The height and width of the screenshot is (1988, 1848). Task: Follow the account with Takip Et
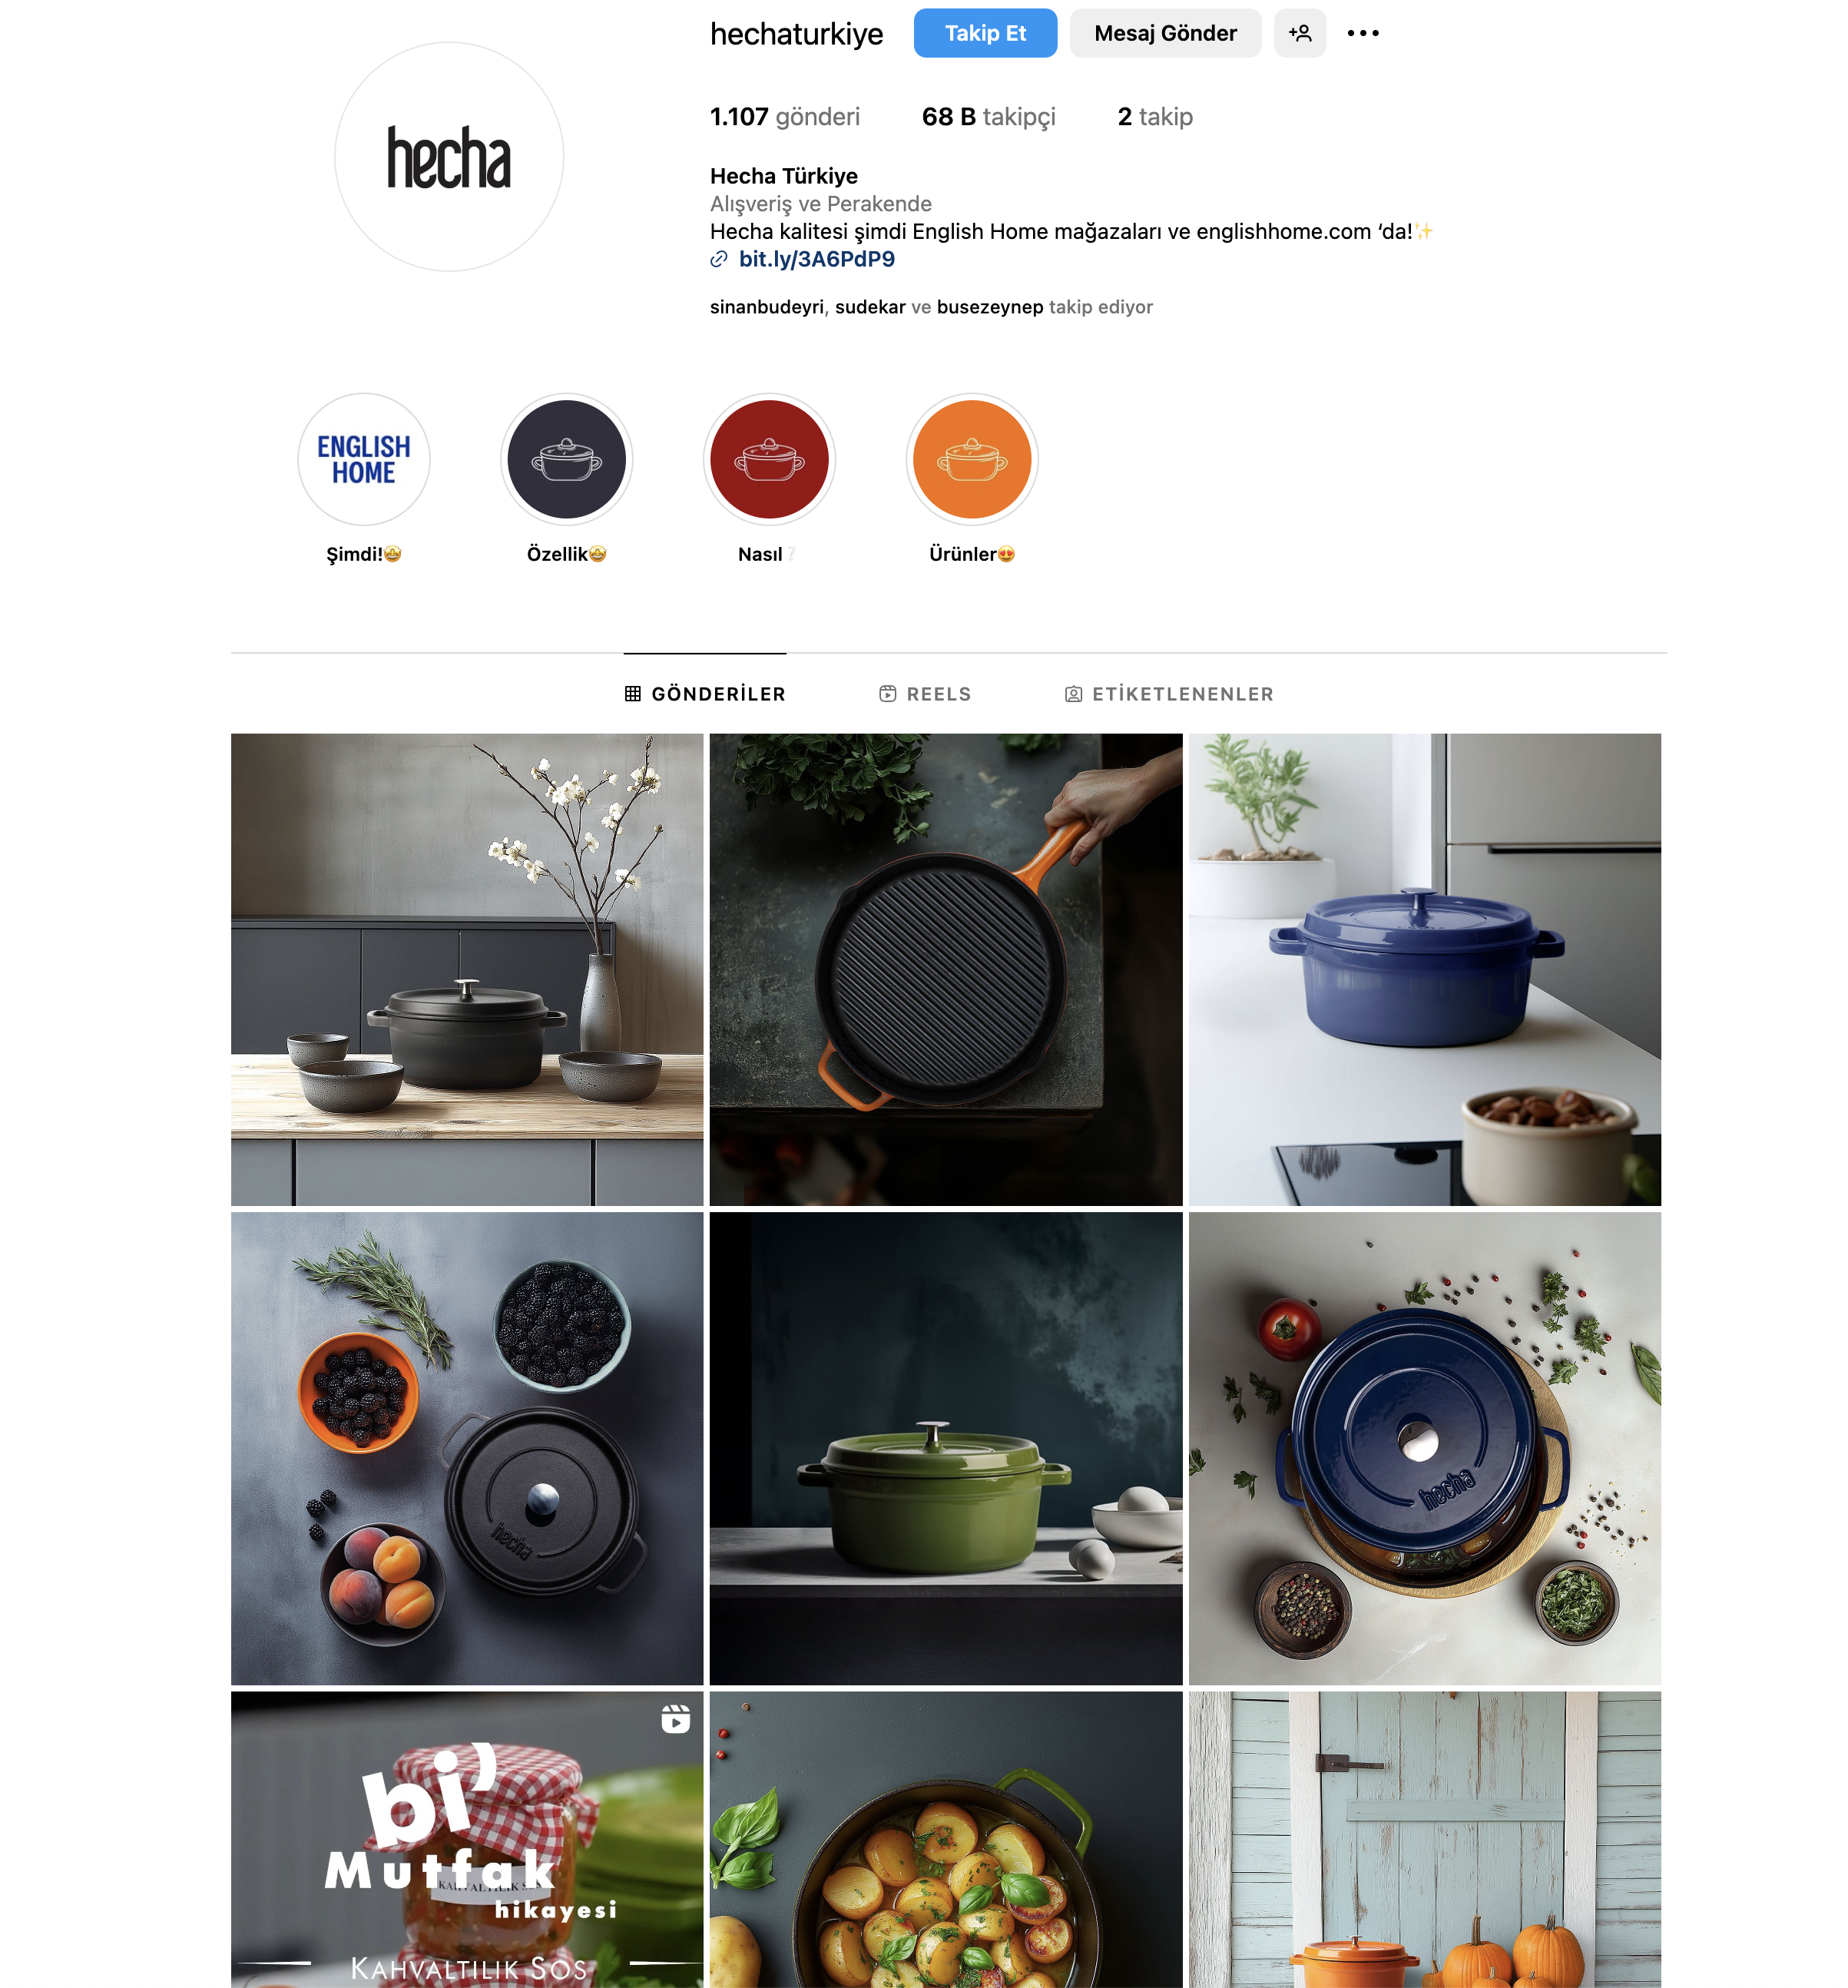(x=985, y=33)
